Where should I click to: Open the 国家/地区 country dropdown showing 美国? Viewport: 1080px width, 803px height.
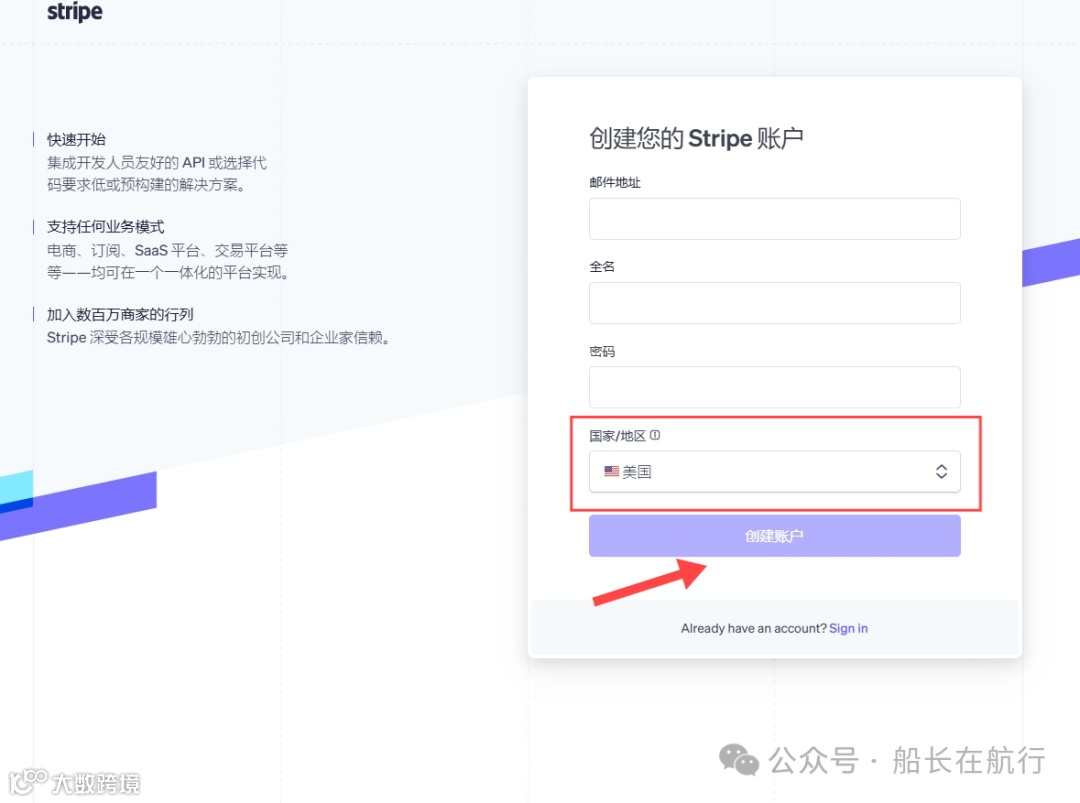click(x=774, y=472)
